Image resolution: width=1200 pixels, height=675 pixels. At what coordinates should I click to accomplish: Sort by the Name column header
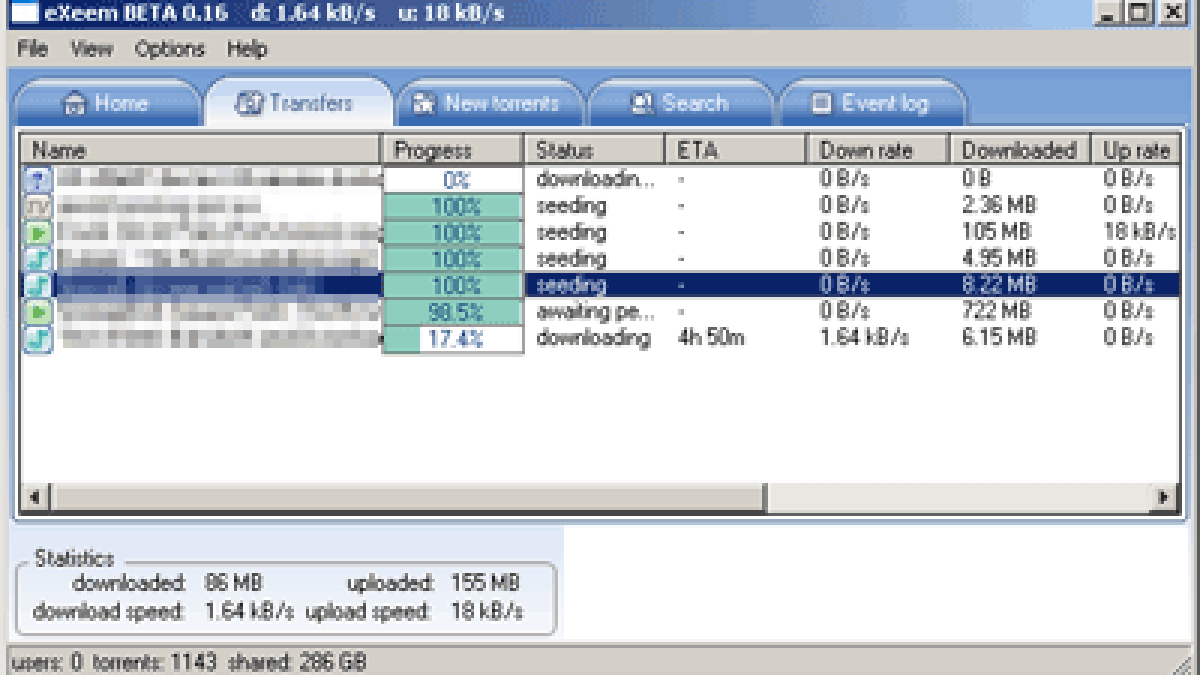[201, 150]
